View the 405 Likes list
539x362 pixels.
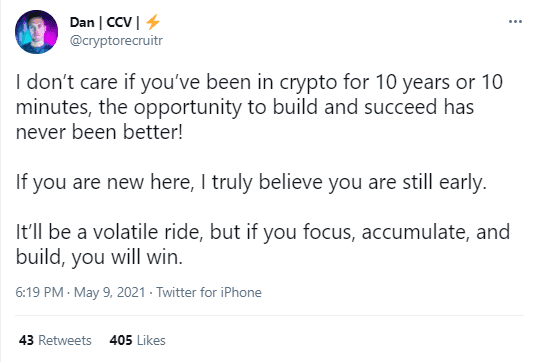138,340
